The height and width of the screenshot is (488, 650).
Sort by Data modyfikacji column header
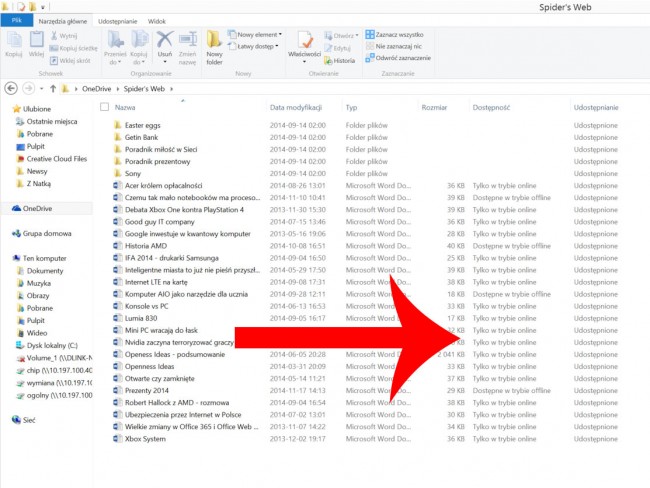pyautogui.click(x=296, y=107)
